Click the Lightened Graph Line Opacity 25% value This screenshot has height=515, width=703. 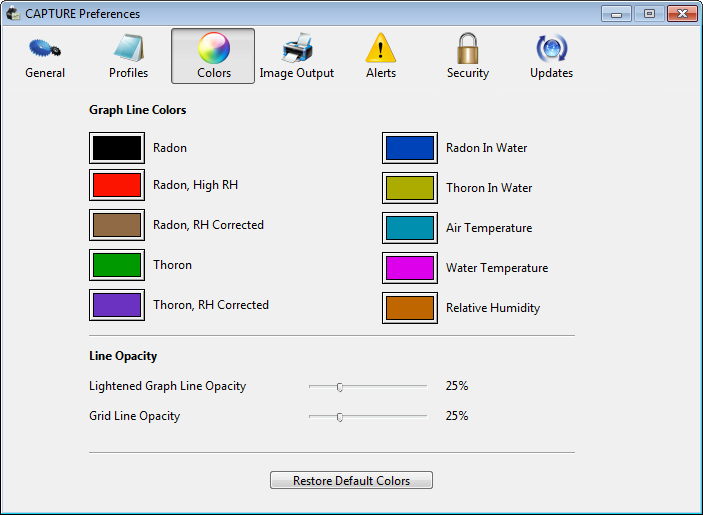pos(457,386)
